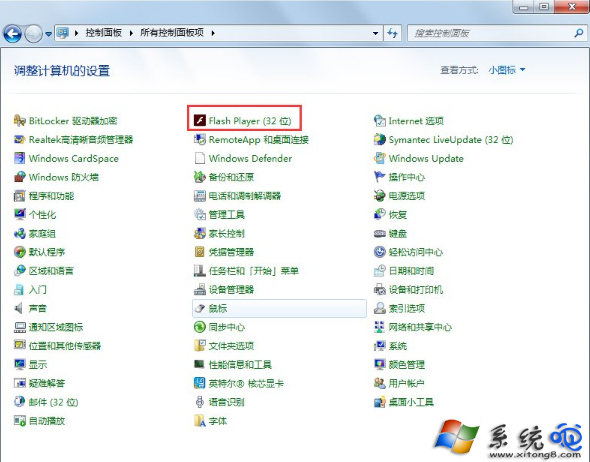Open the 性能信息和工具 link
This screenshot has height=462, width=590.
(x=240, y=365)
